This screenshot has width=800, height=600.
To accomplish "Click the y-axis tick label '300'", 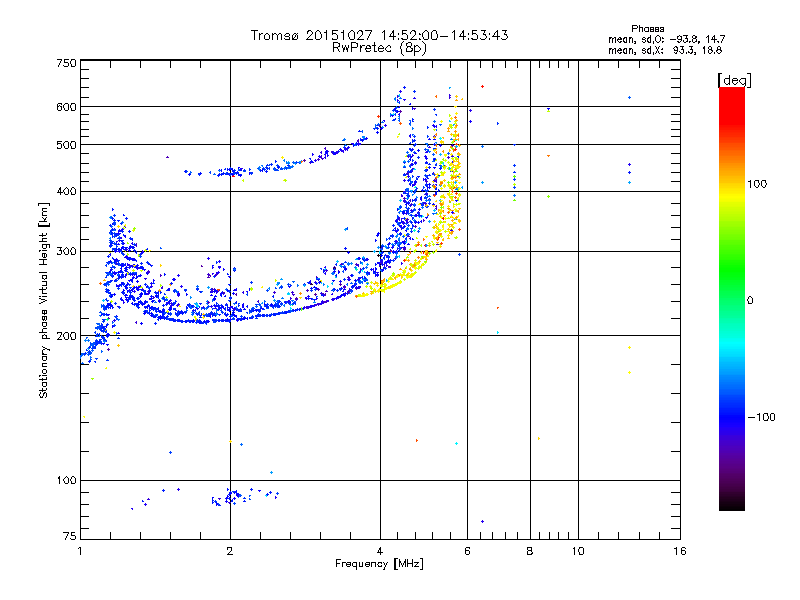I will (x=66, y=251).
